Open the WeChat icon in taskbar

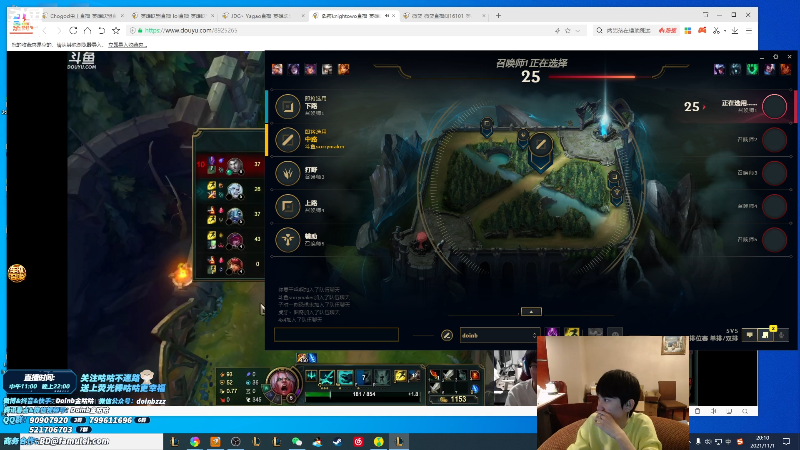(x=297, y=442)
